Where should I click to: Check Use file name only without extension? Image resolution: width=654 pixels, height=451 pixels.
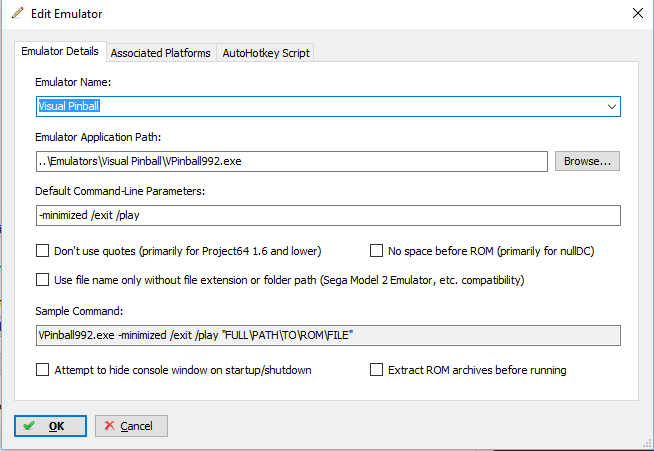[x=43, y=280]
